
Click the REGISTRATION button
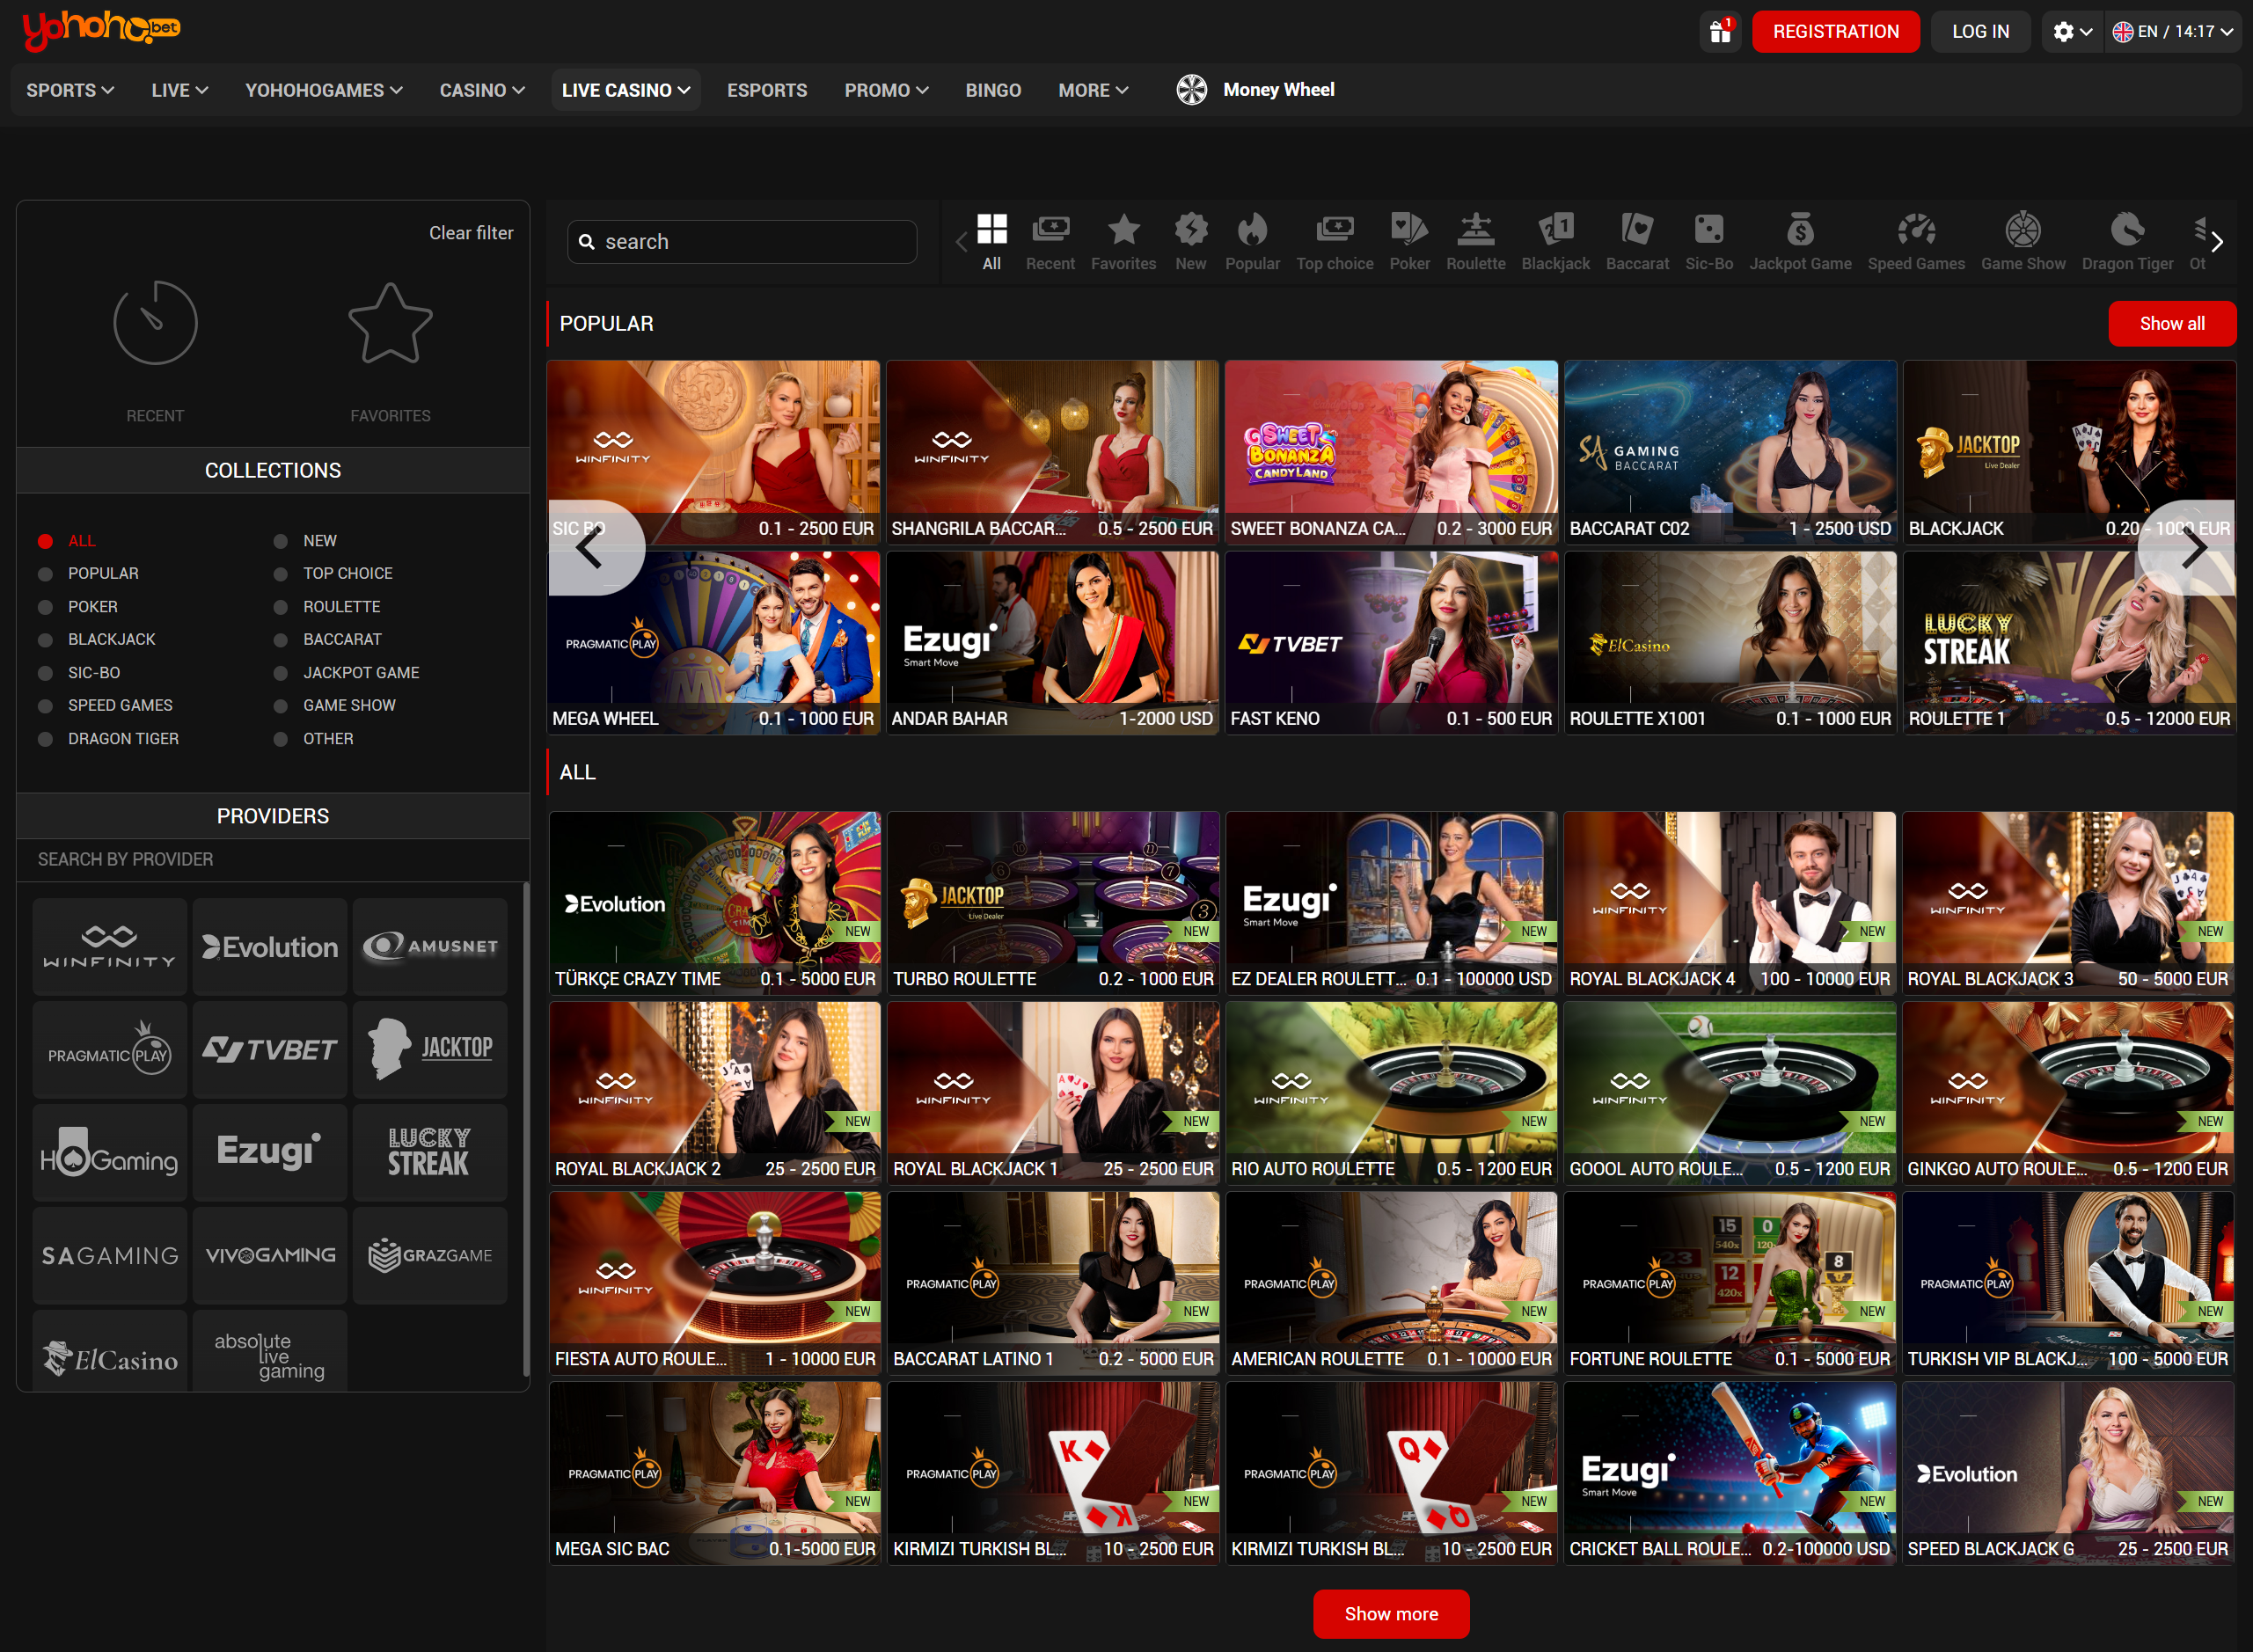coord(1834,32)
